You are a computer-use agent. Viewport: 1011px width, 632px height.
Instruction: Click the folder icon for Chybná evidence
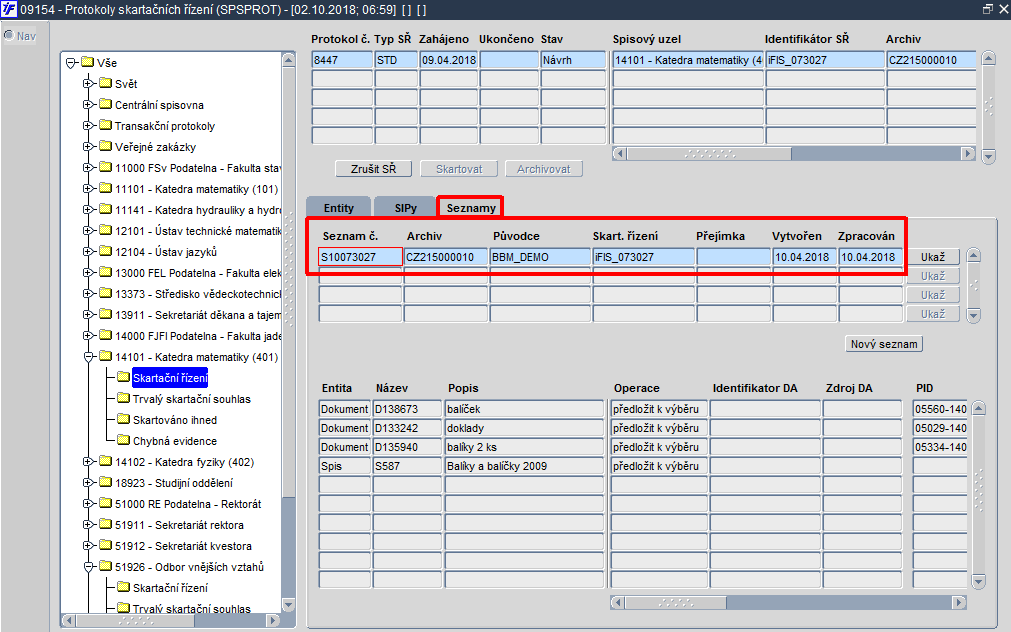(124, 441)
